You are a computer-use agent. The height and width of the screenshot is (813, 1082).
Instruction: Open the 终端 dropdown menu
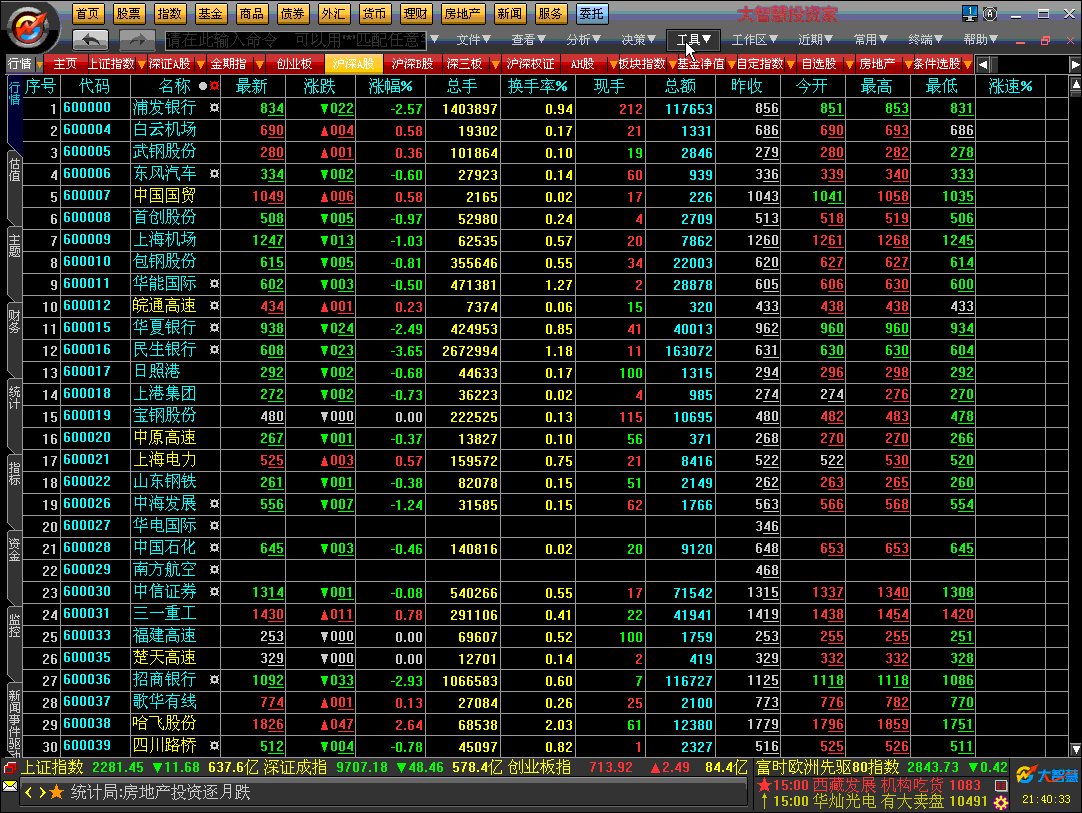click(925, 40)
